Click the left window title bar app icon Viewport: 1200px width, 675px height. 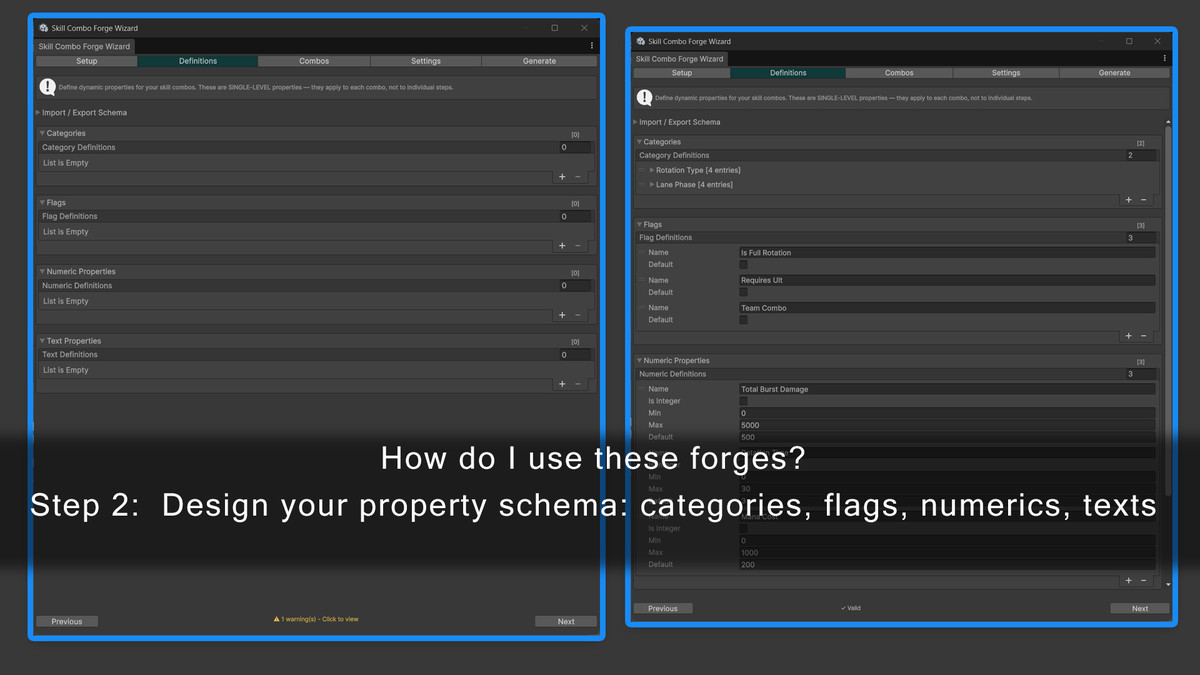click(44, 28)
